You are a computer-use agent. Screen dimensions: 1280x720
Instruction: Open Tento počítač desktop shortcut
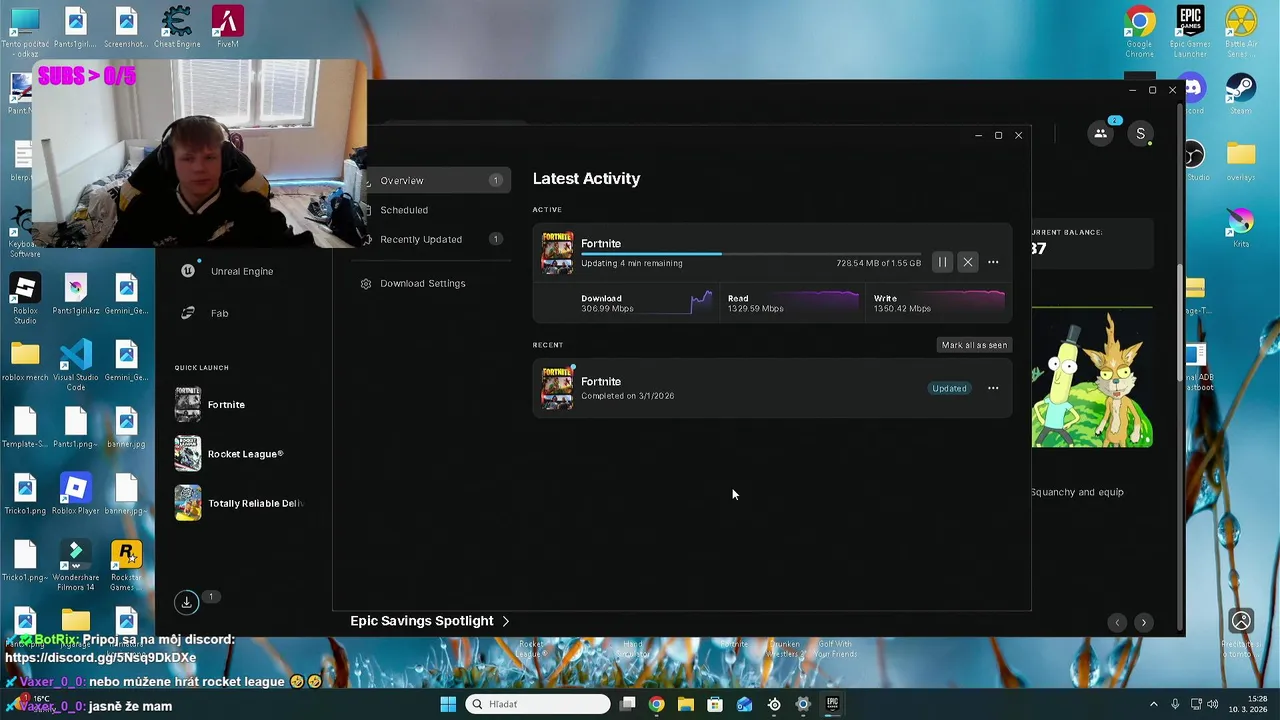pos(25,30)
